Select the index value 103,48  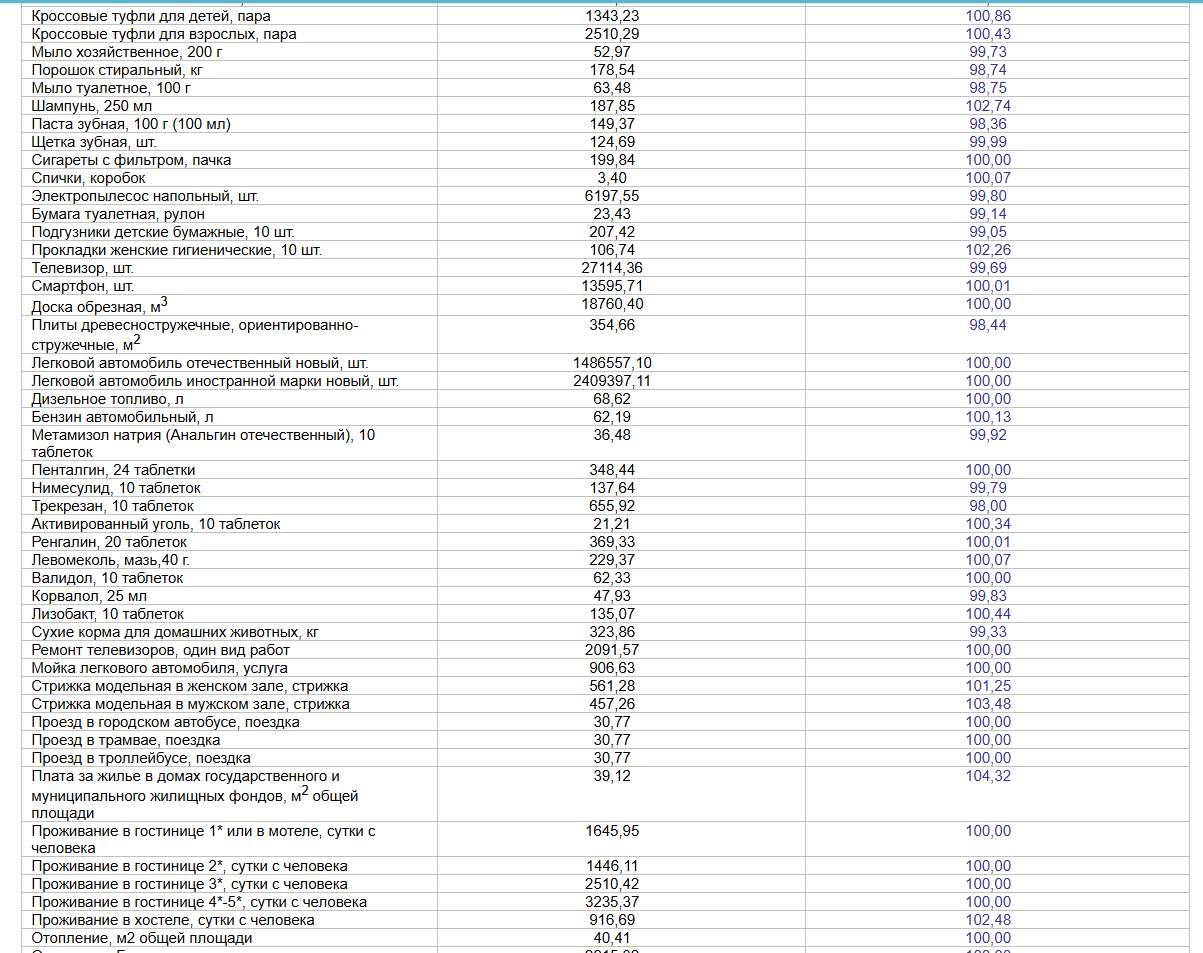[988, 704]
